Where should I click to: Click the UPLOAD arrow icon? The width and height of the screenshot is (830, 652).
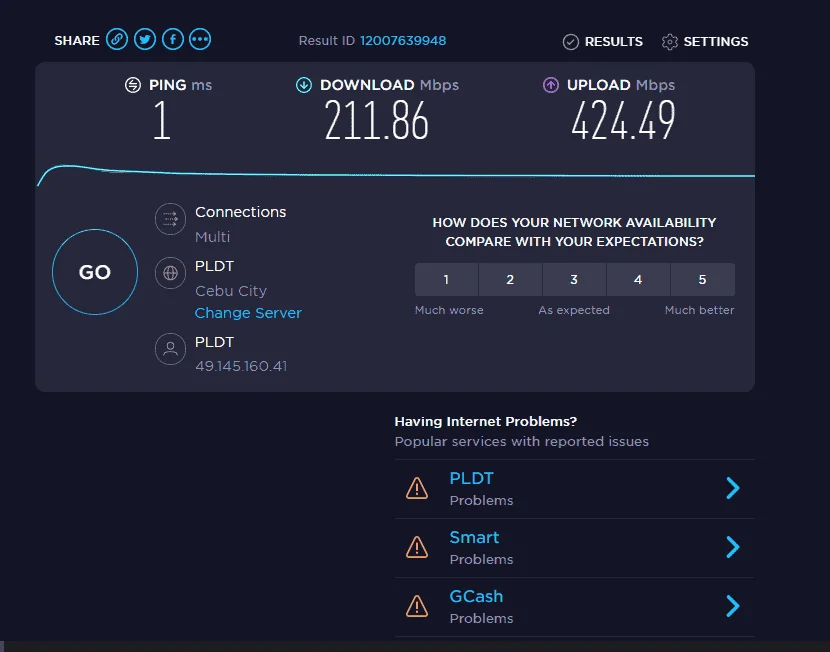551,85
